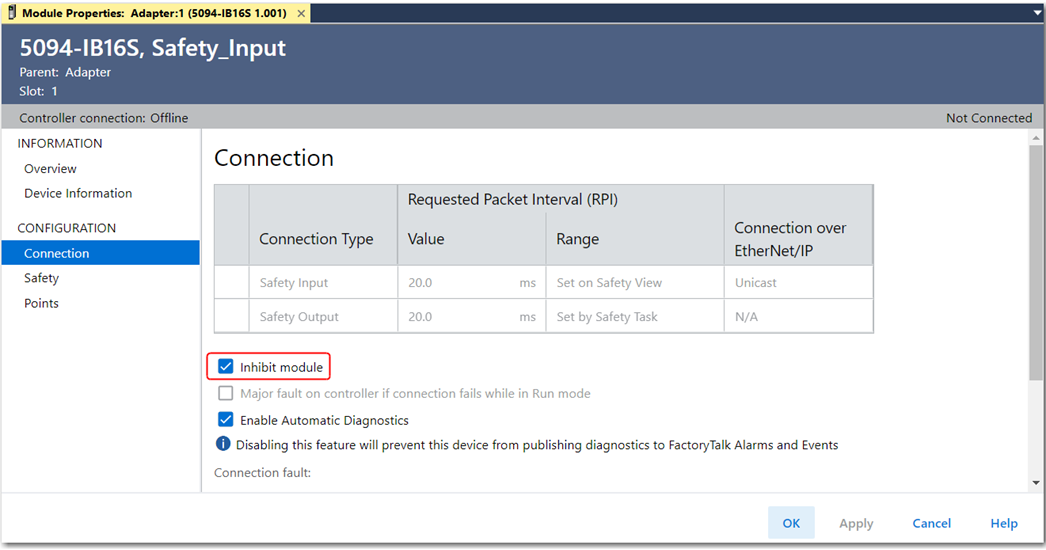Close the Module Properties tab

299,14
